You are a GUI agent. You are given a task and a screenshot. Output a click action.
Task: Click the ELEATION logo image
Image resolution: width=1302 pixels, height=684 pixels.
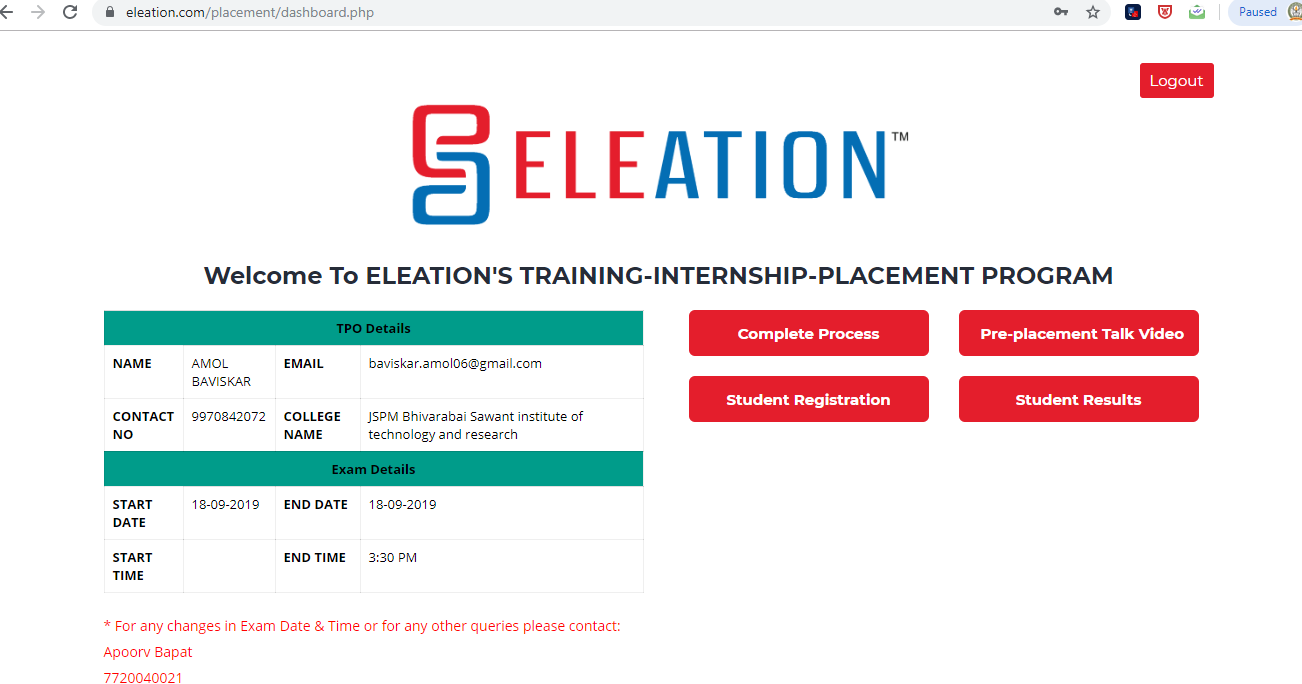click(660, 164)
